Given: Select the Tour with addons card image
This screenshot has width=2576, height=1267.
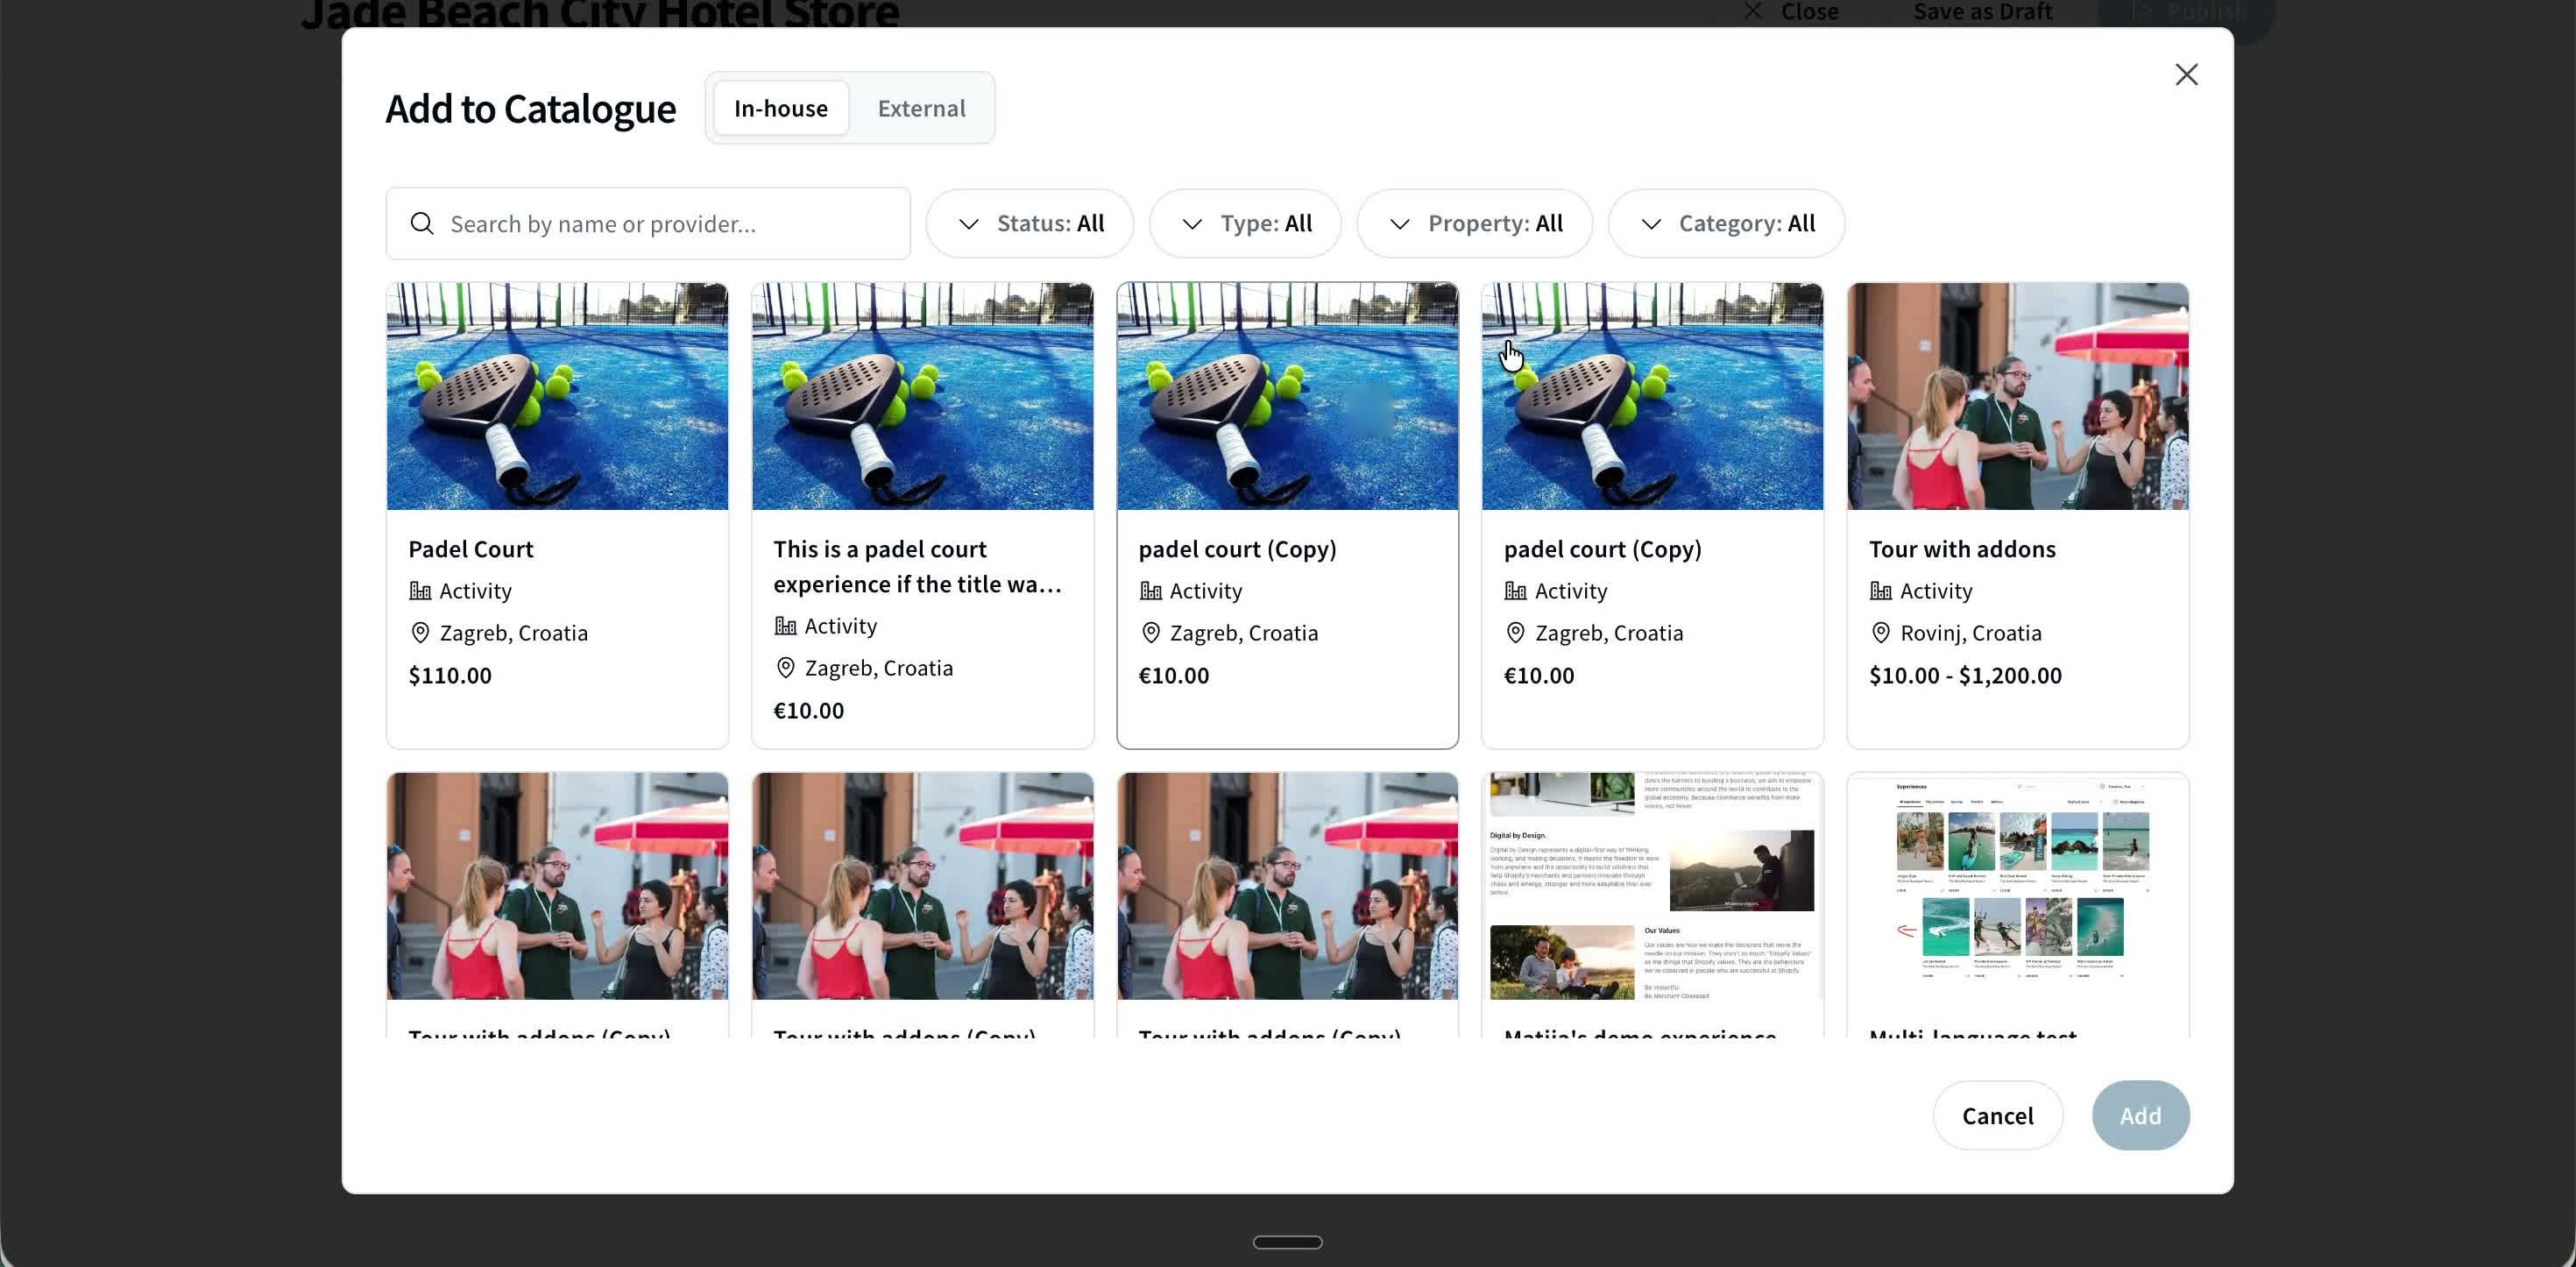Looking at the screenshot, I should tap(2018, 396).
